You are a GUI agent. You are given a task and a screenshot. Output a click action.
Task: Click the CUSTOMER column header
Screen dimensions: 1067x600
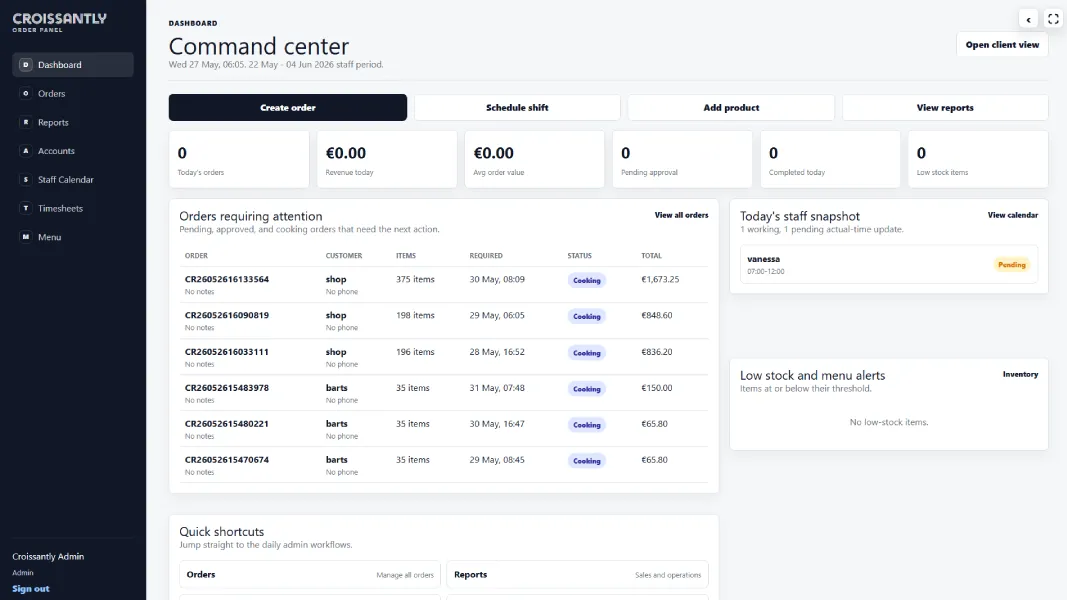(344, 256)
